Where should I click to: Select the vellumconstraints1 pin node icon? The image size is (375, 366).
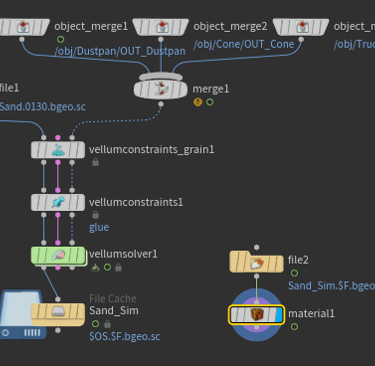coord(58,202)
